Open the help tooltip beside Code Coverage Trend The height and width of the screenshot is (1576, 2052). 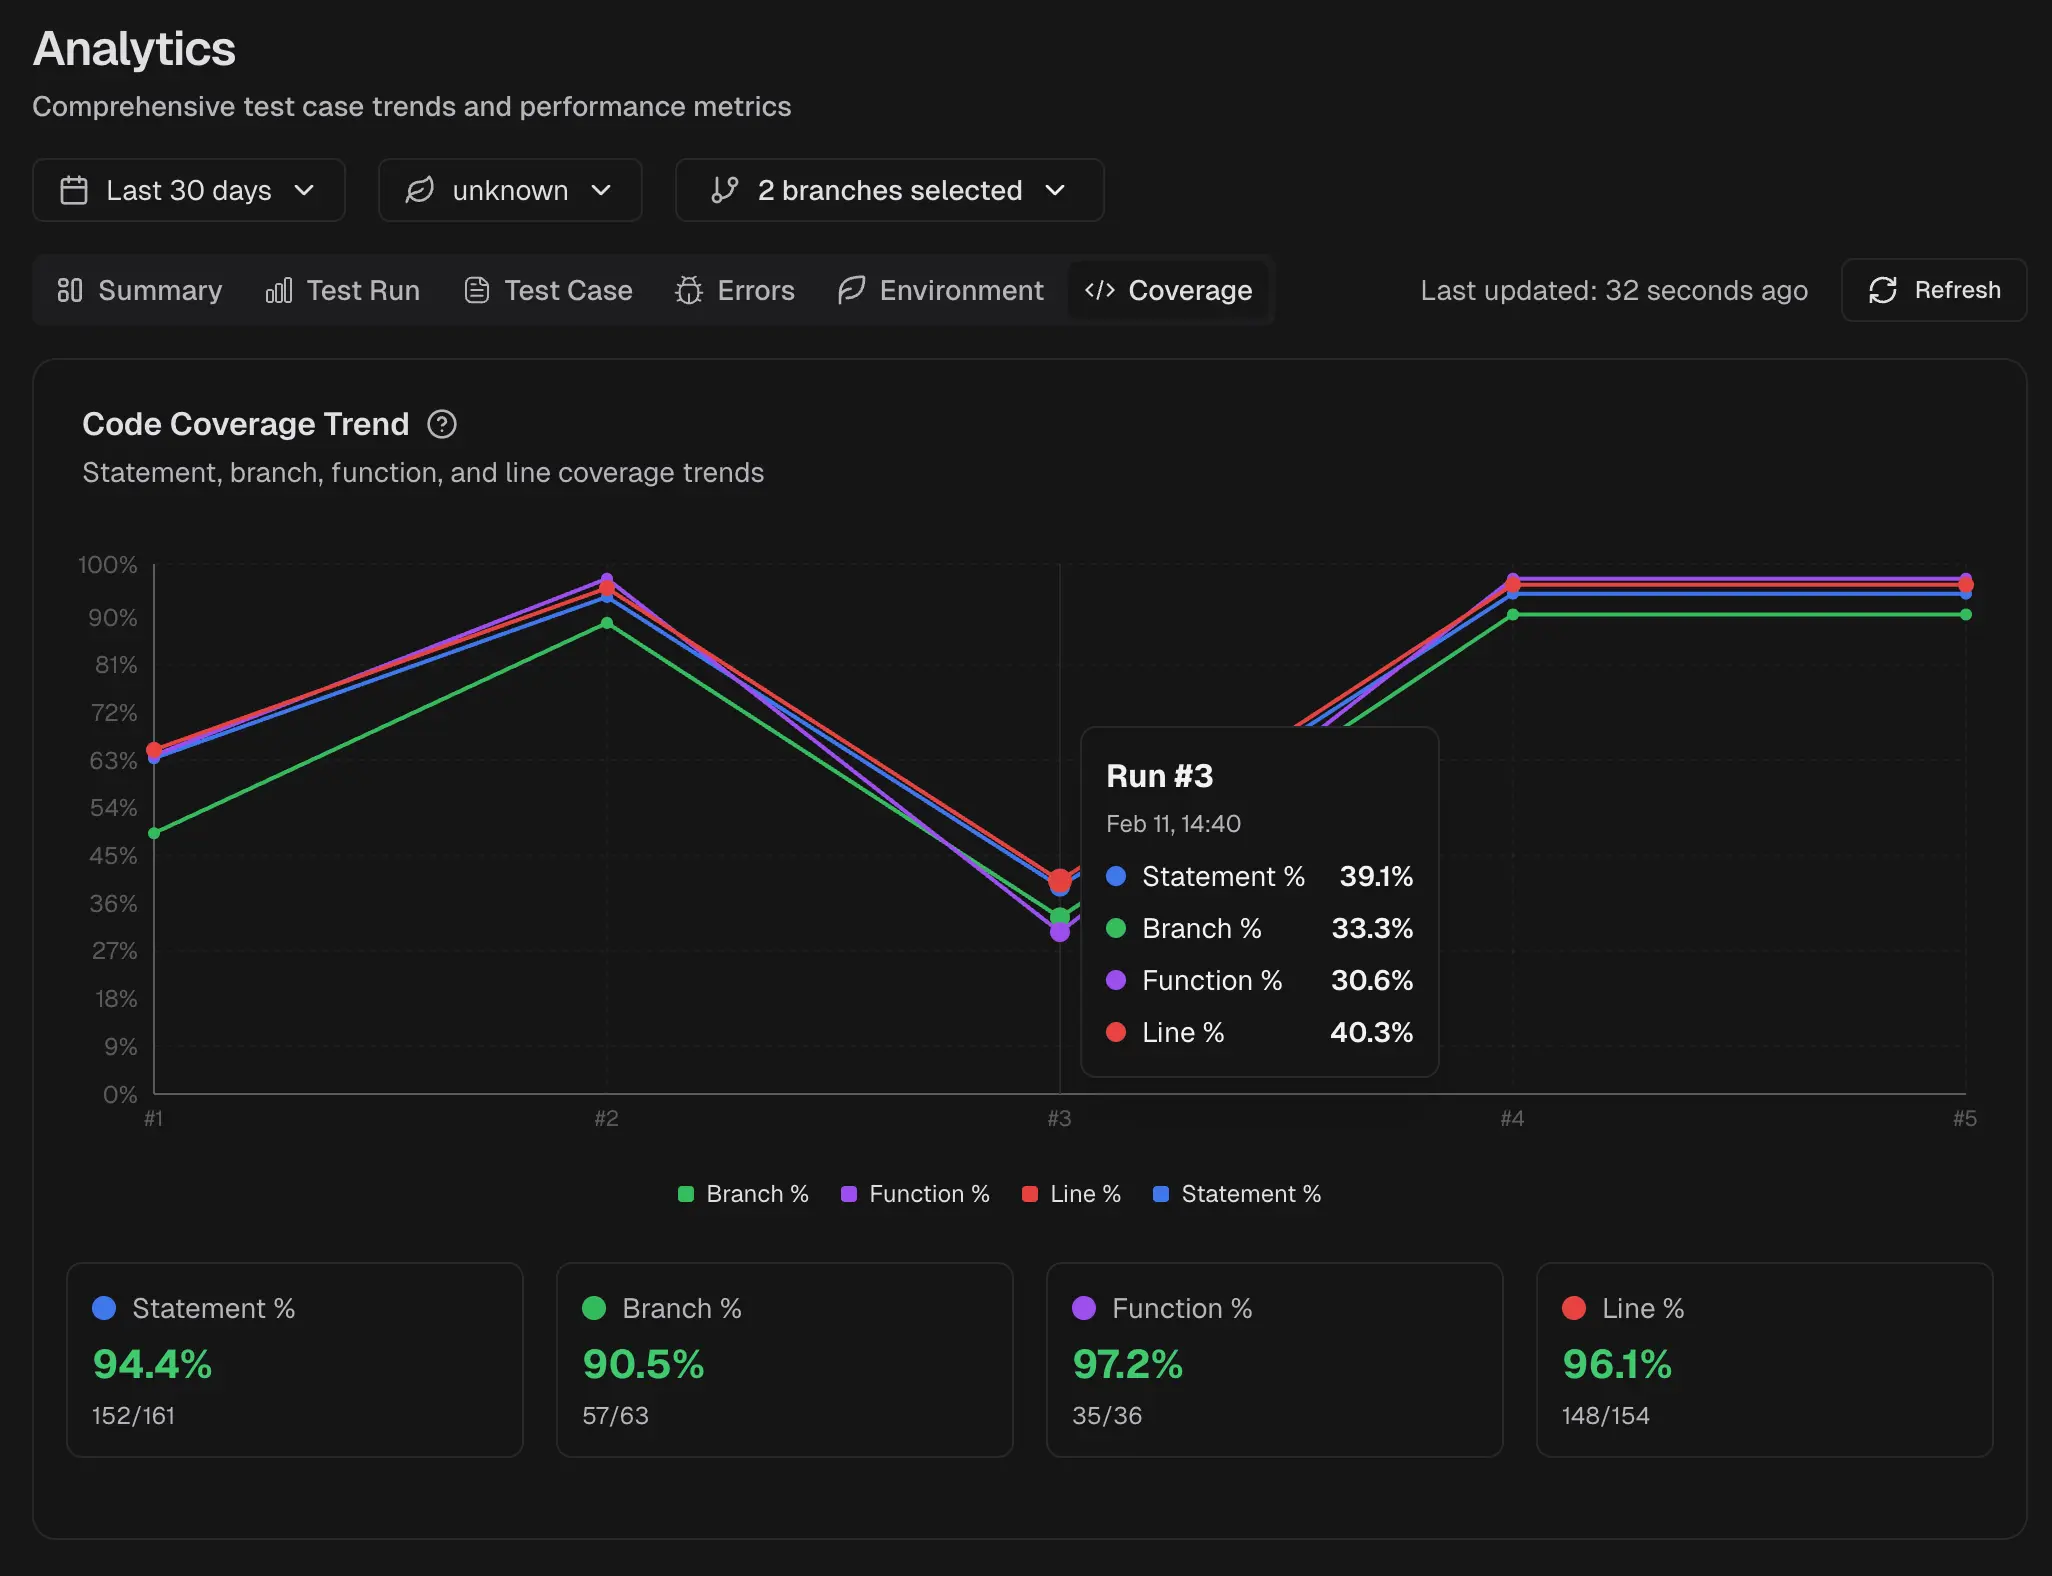(x=441, y=424)
